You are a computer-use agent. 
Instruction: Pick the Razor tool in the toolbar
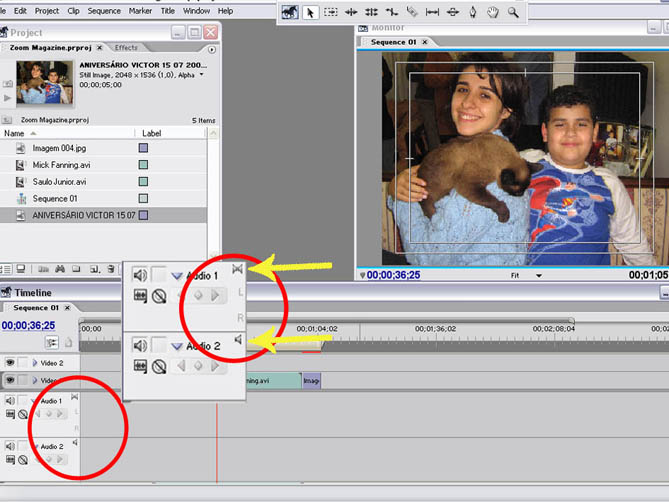point(411,13)
